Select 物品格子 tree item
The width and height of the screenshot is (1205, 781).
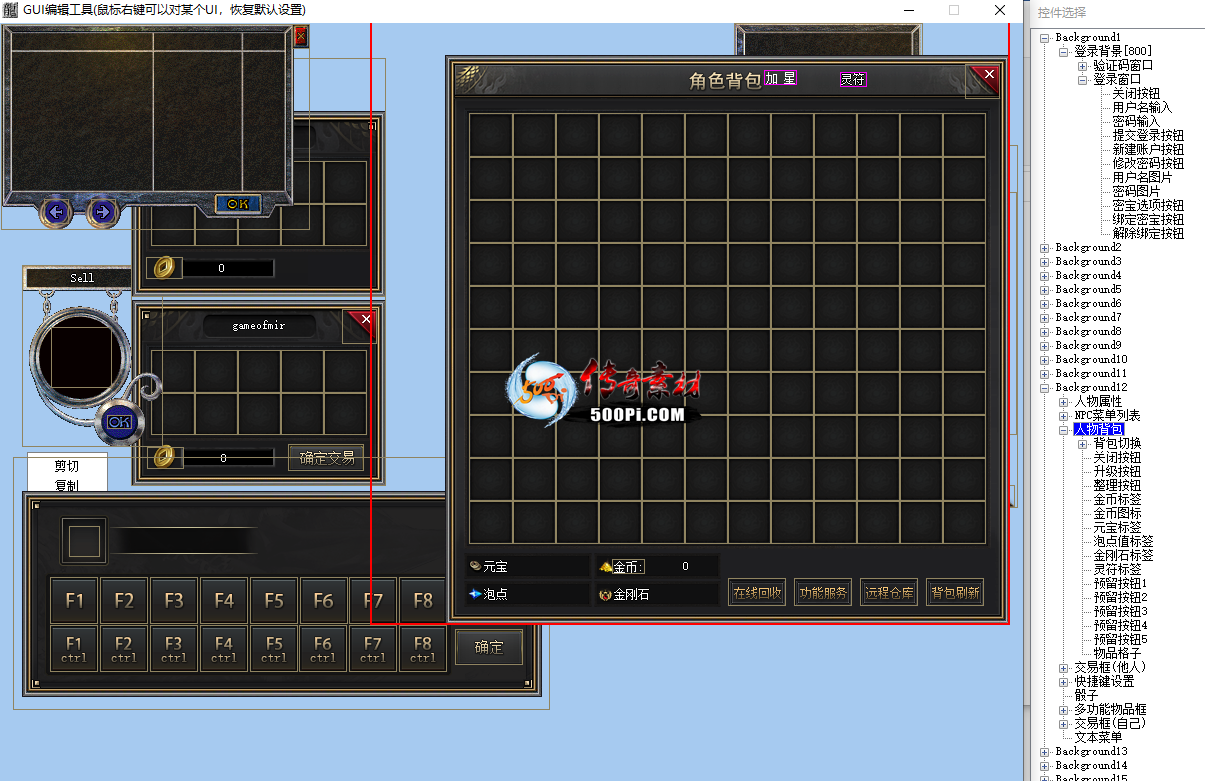(x=1117, y=653)
